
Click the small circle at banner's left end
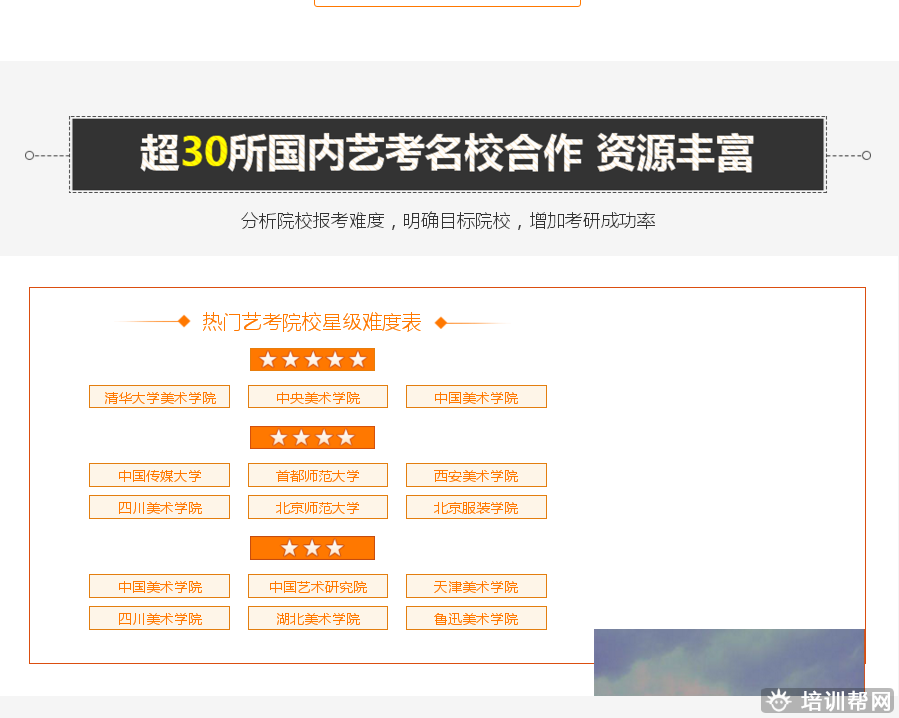point(30,155)
